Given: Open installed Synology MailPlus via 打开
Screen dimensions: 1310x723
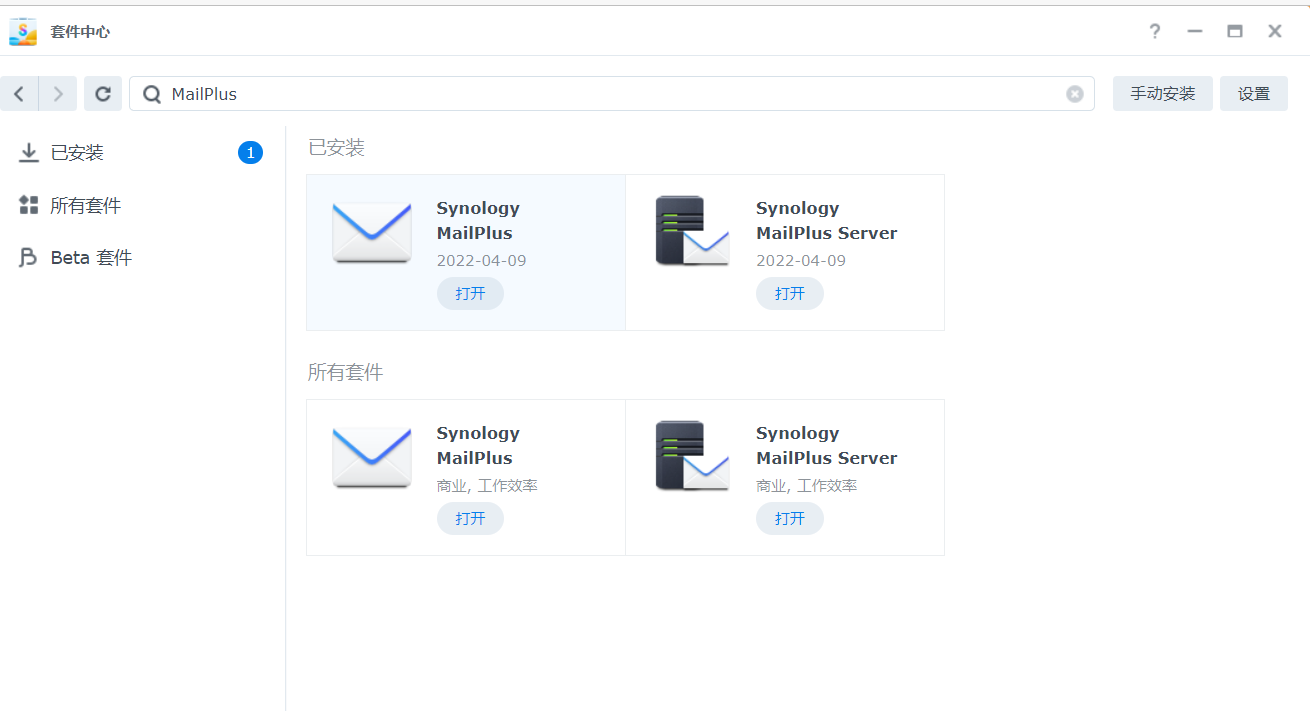Looking at the screenshot, I should [x=470, y=294].
